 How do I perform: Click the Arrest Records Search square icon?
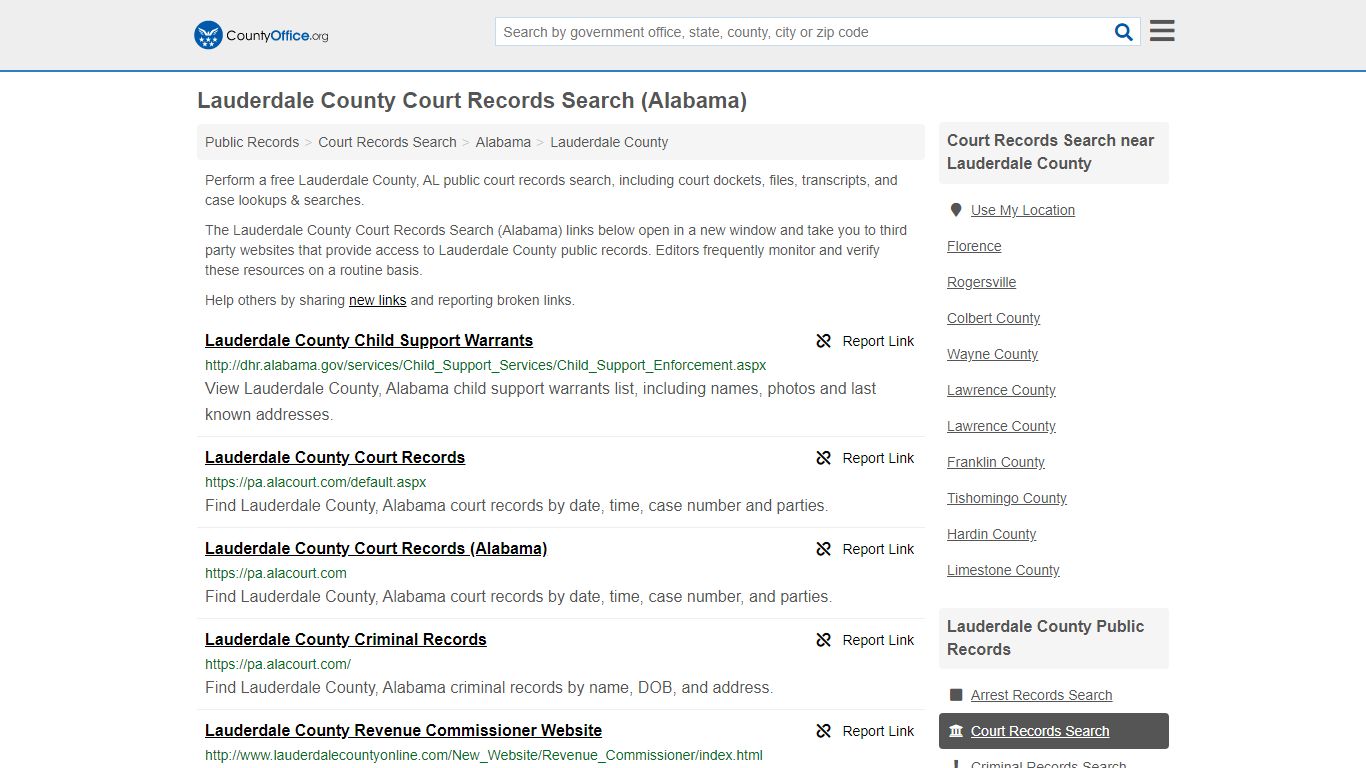(x=956, y=695)
